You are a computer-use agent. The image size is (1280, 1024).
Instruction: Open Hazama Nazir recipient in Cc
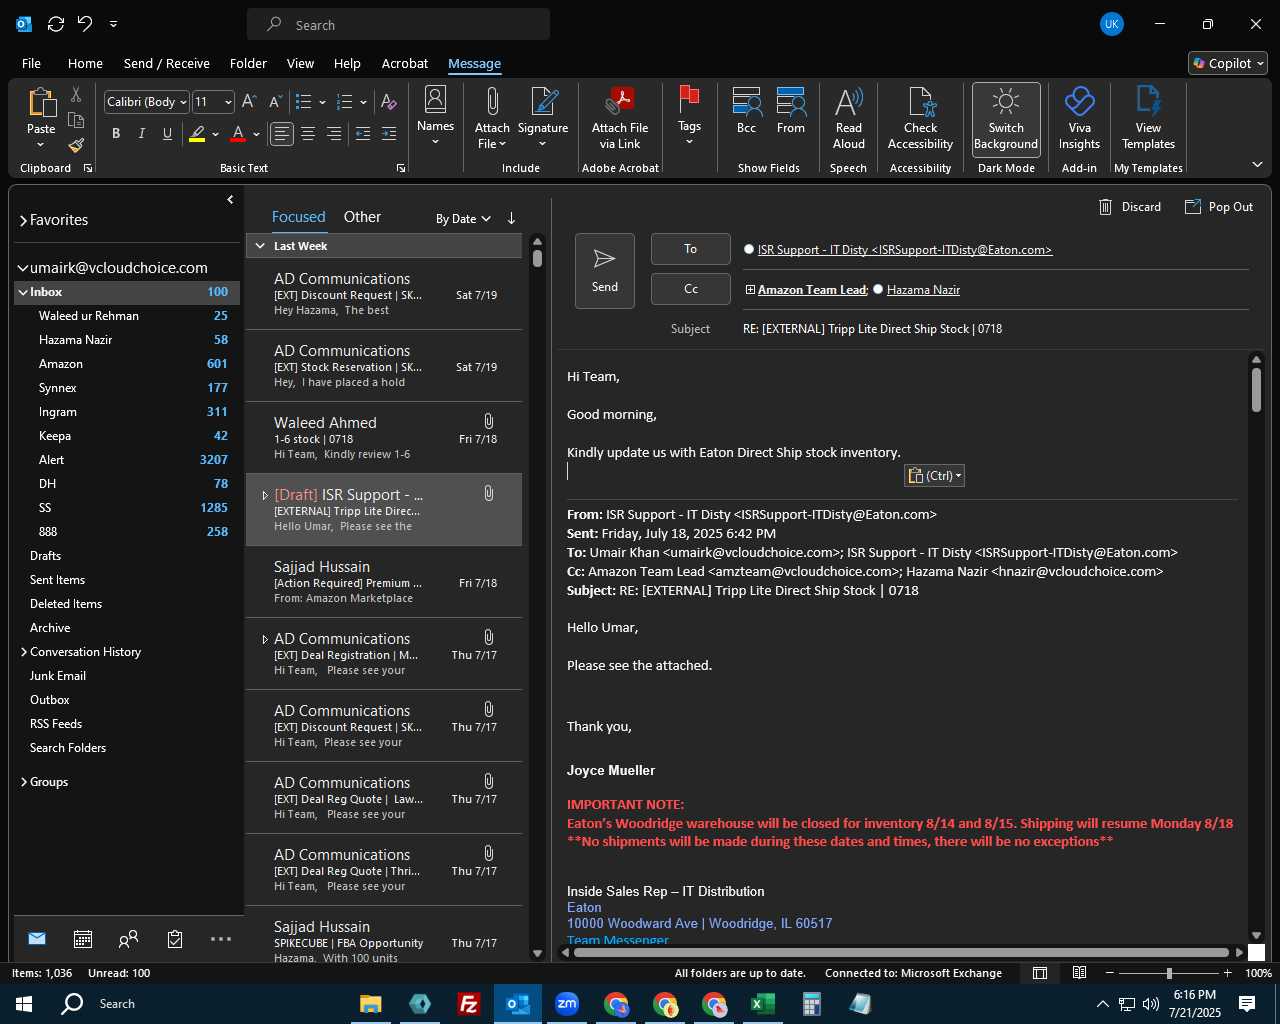(x=923, y=290)
